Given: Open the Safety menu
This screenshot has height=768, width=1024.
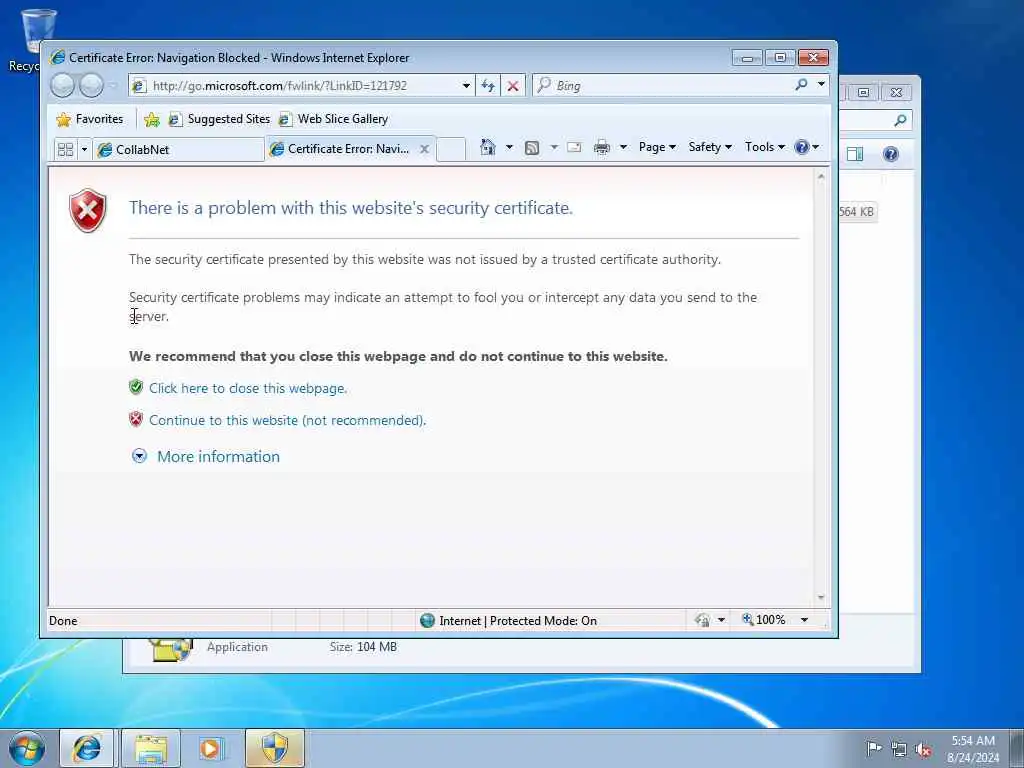Looking at the screenshot, I should point(710,147).
